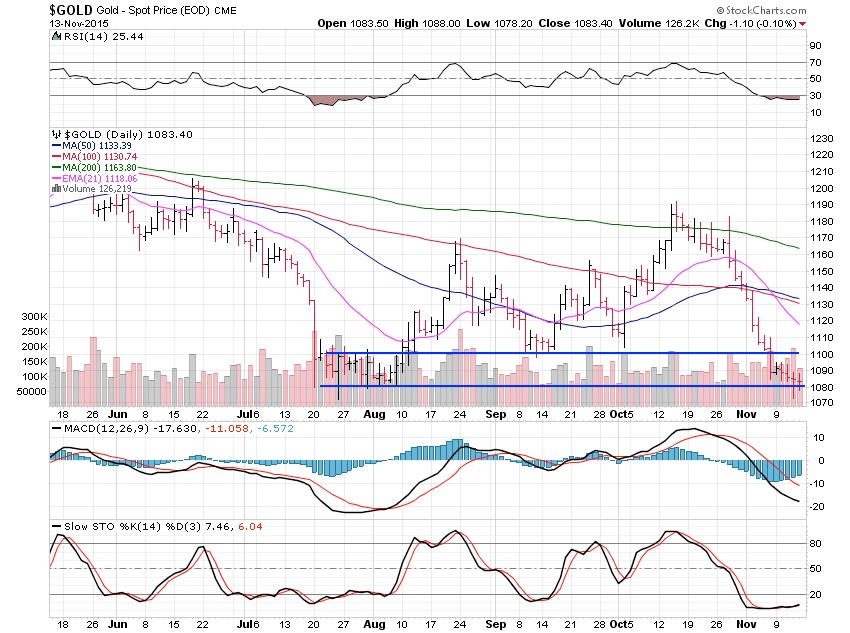The height and width of the screenshot is (633, 850).
Task: Click the $GOLD daily price bar icon
Action: coord(56,134)
